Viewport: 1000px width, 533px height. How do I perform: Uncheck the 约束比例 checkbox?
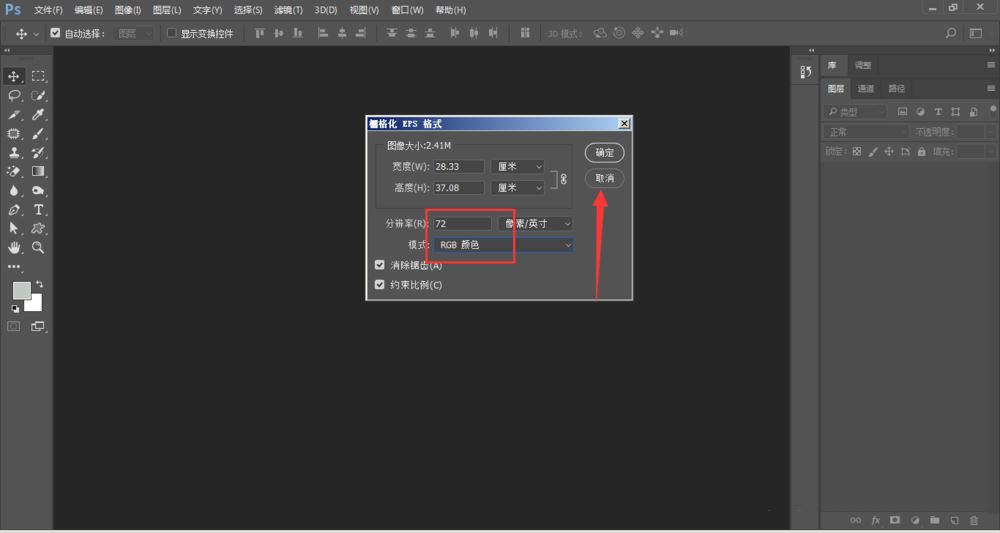pyautogui.click(x=379, y=284)
